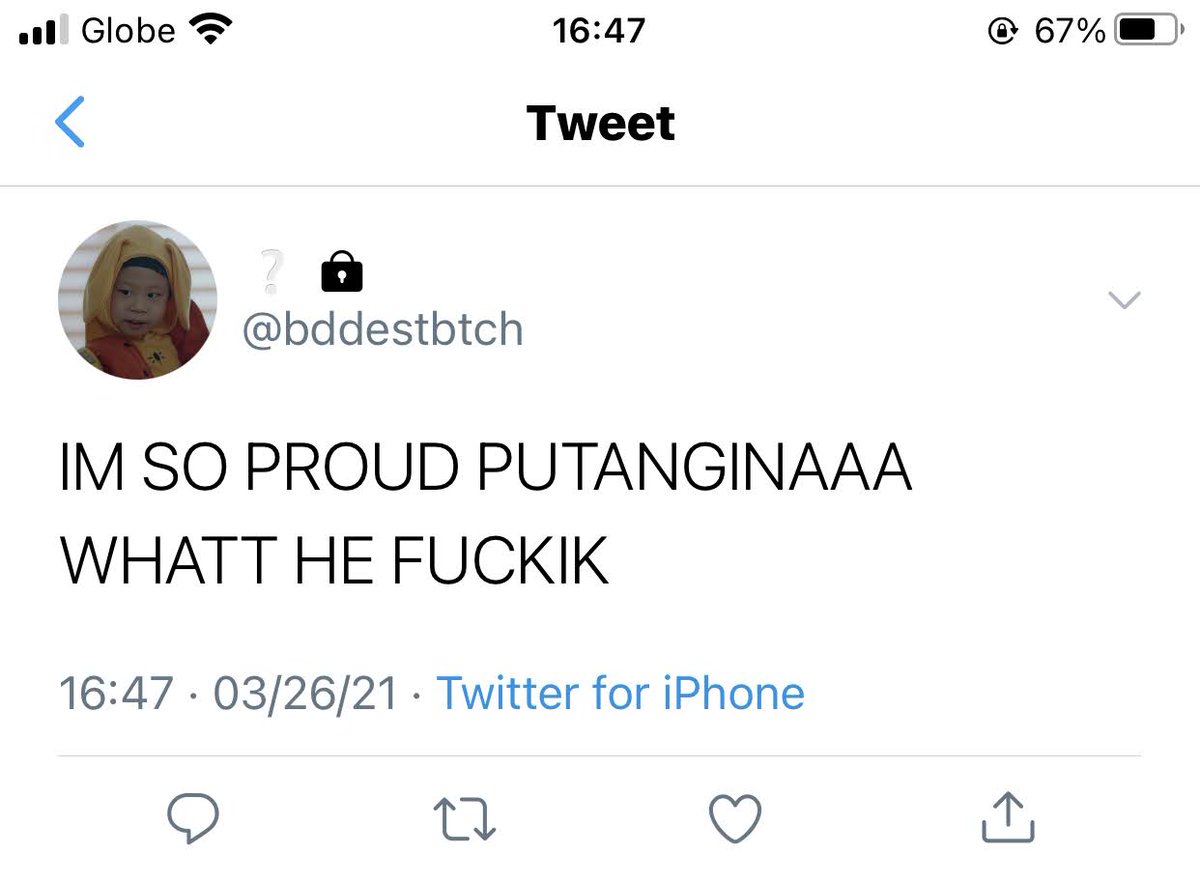Open the tweet options chevron menu
The image size is (1200, 882).
(1125, 299)
